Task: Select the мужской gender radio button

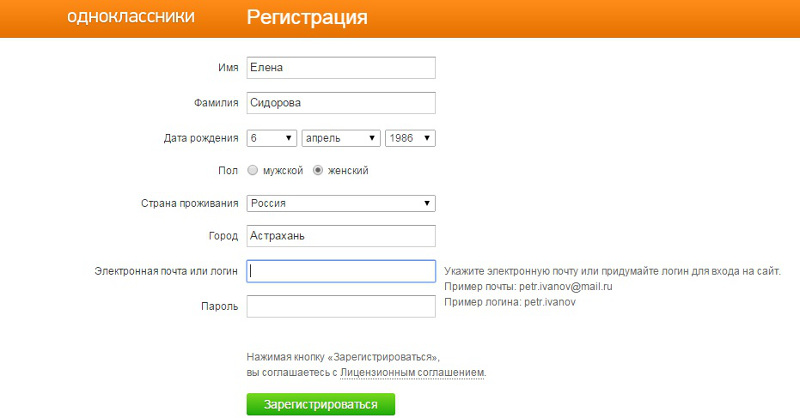Action: coord(253,170)
